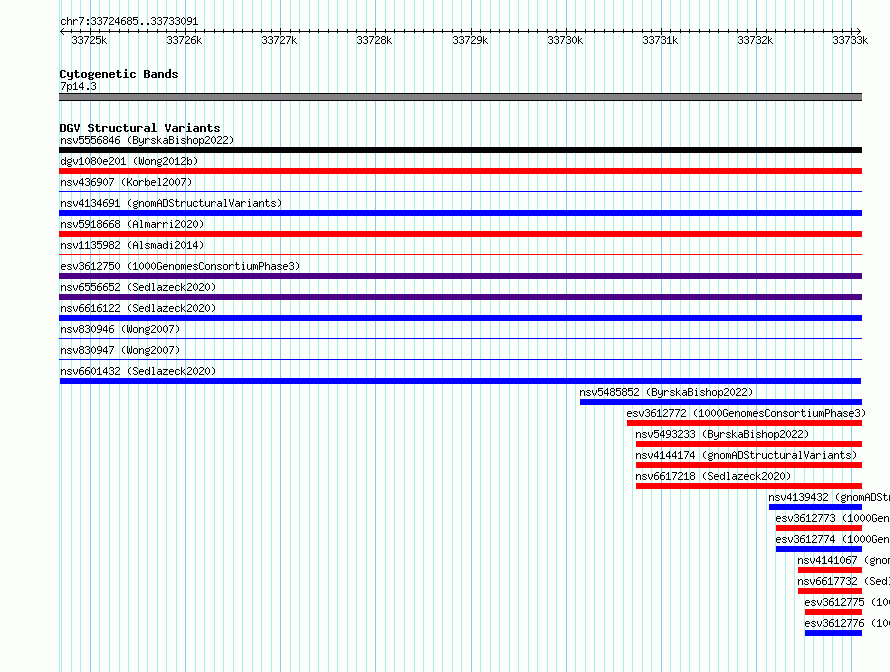The image size is (890, 672).
Task: Click the red dgv1080e201 variant bar
Action: pyautogui.click(x=460, y=171)
